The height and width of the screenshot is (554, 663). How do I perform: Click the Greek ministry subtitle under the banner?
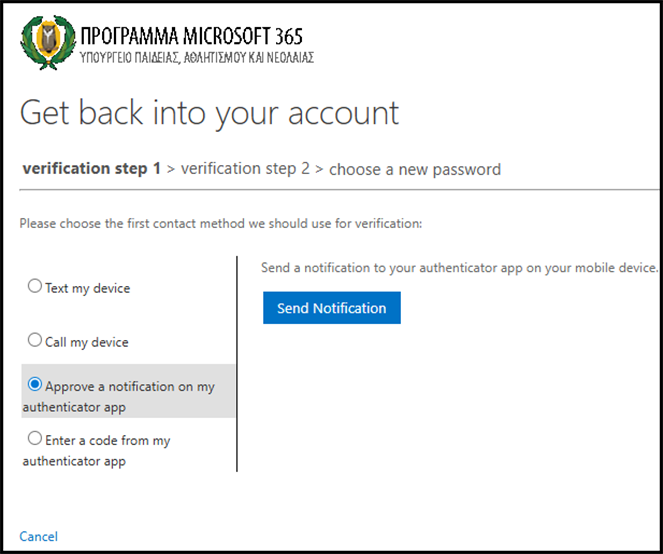pos(196,58)
